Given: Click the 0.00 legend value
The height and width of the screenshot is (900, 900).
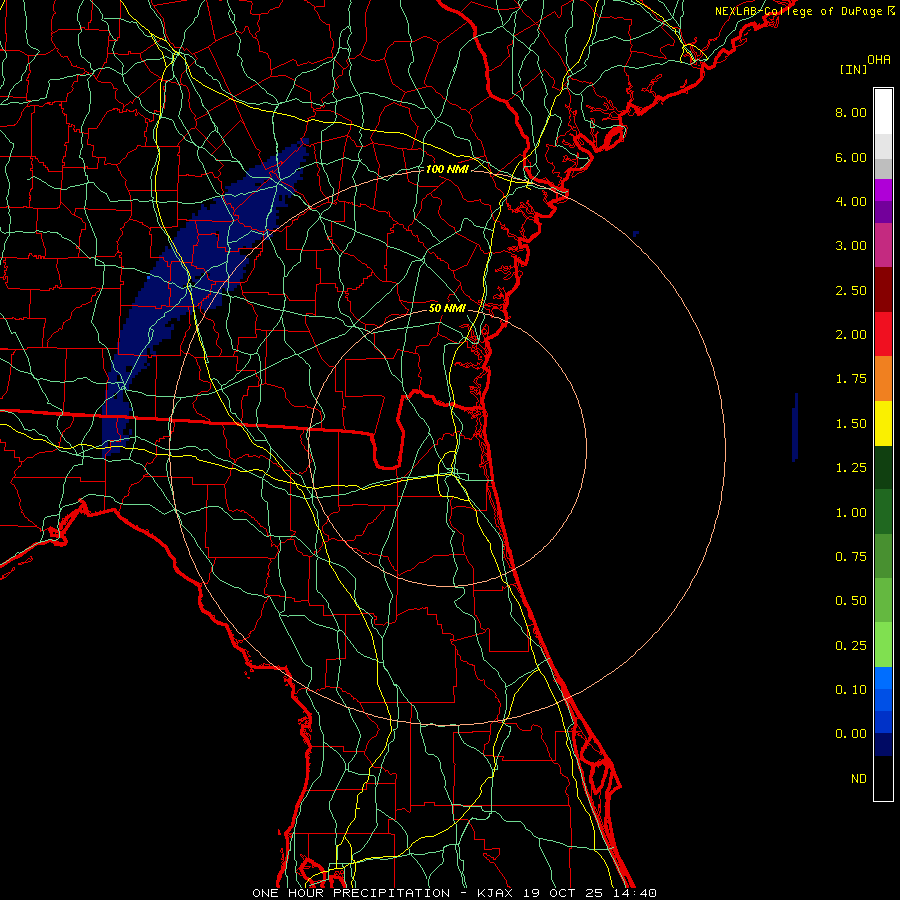Looking at the screenshot, I should 851,734.
